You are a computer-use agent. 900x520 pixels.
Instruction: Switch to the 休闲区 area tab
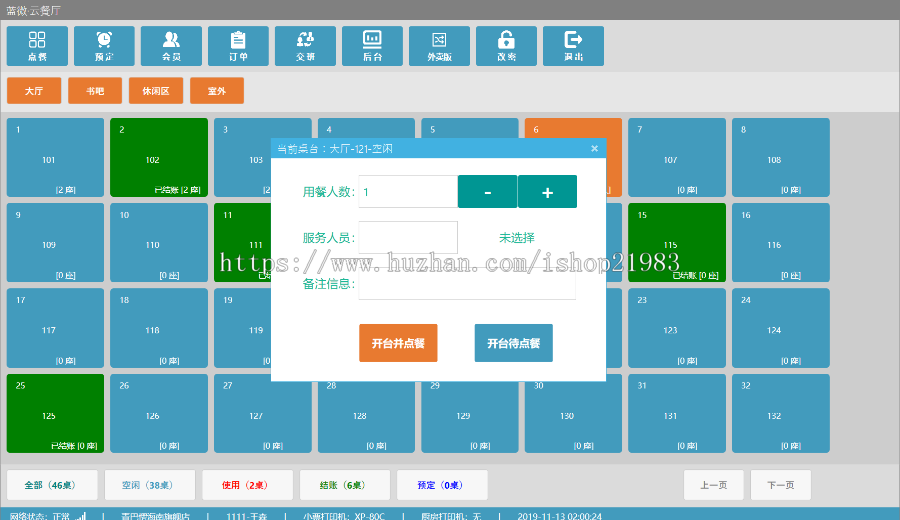(156, 91)
